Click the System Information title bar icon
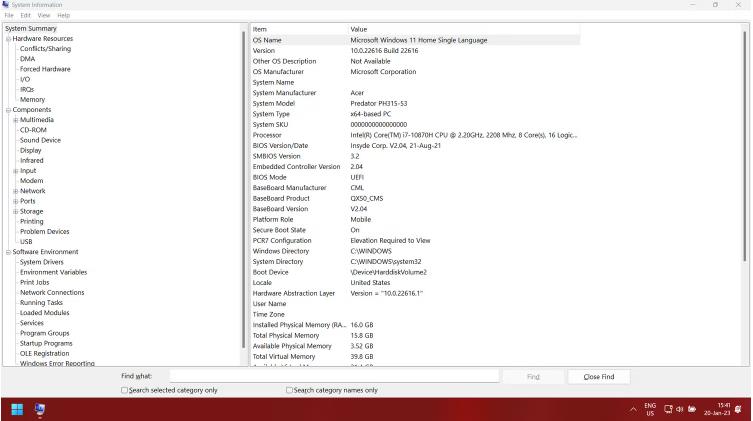 pyautogui.click(x=6, y=5)
